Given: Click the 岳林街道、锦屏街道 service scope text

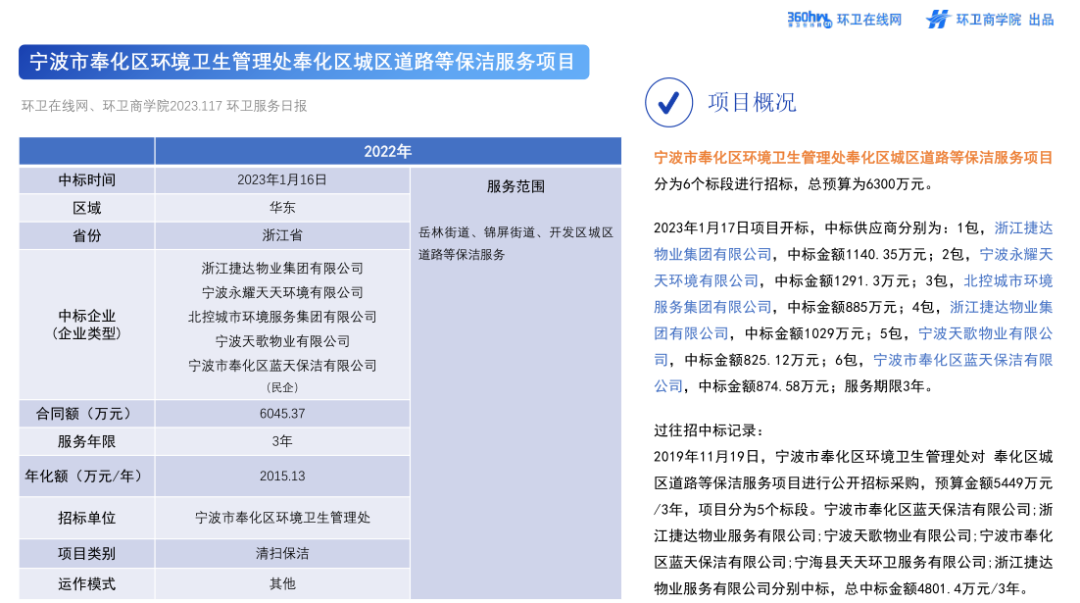Looking at the screenshot, I should coord(516,243).
